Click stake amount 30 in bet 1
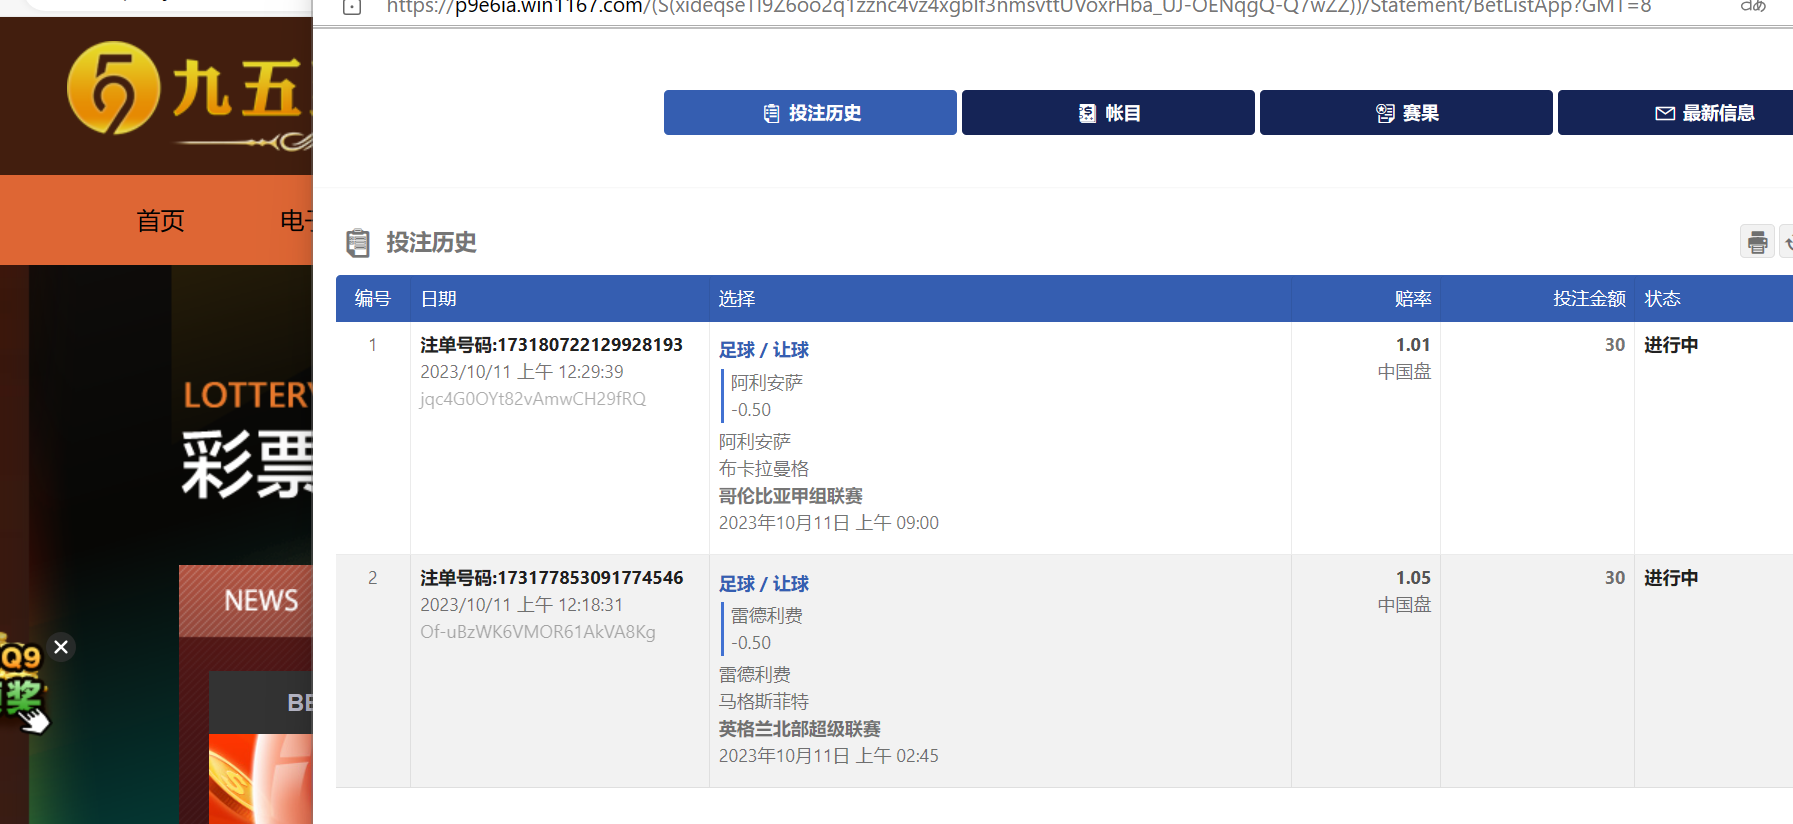The width and height of the screenshot is (1793, 824). coord(1615,345)
